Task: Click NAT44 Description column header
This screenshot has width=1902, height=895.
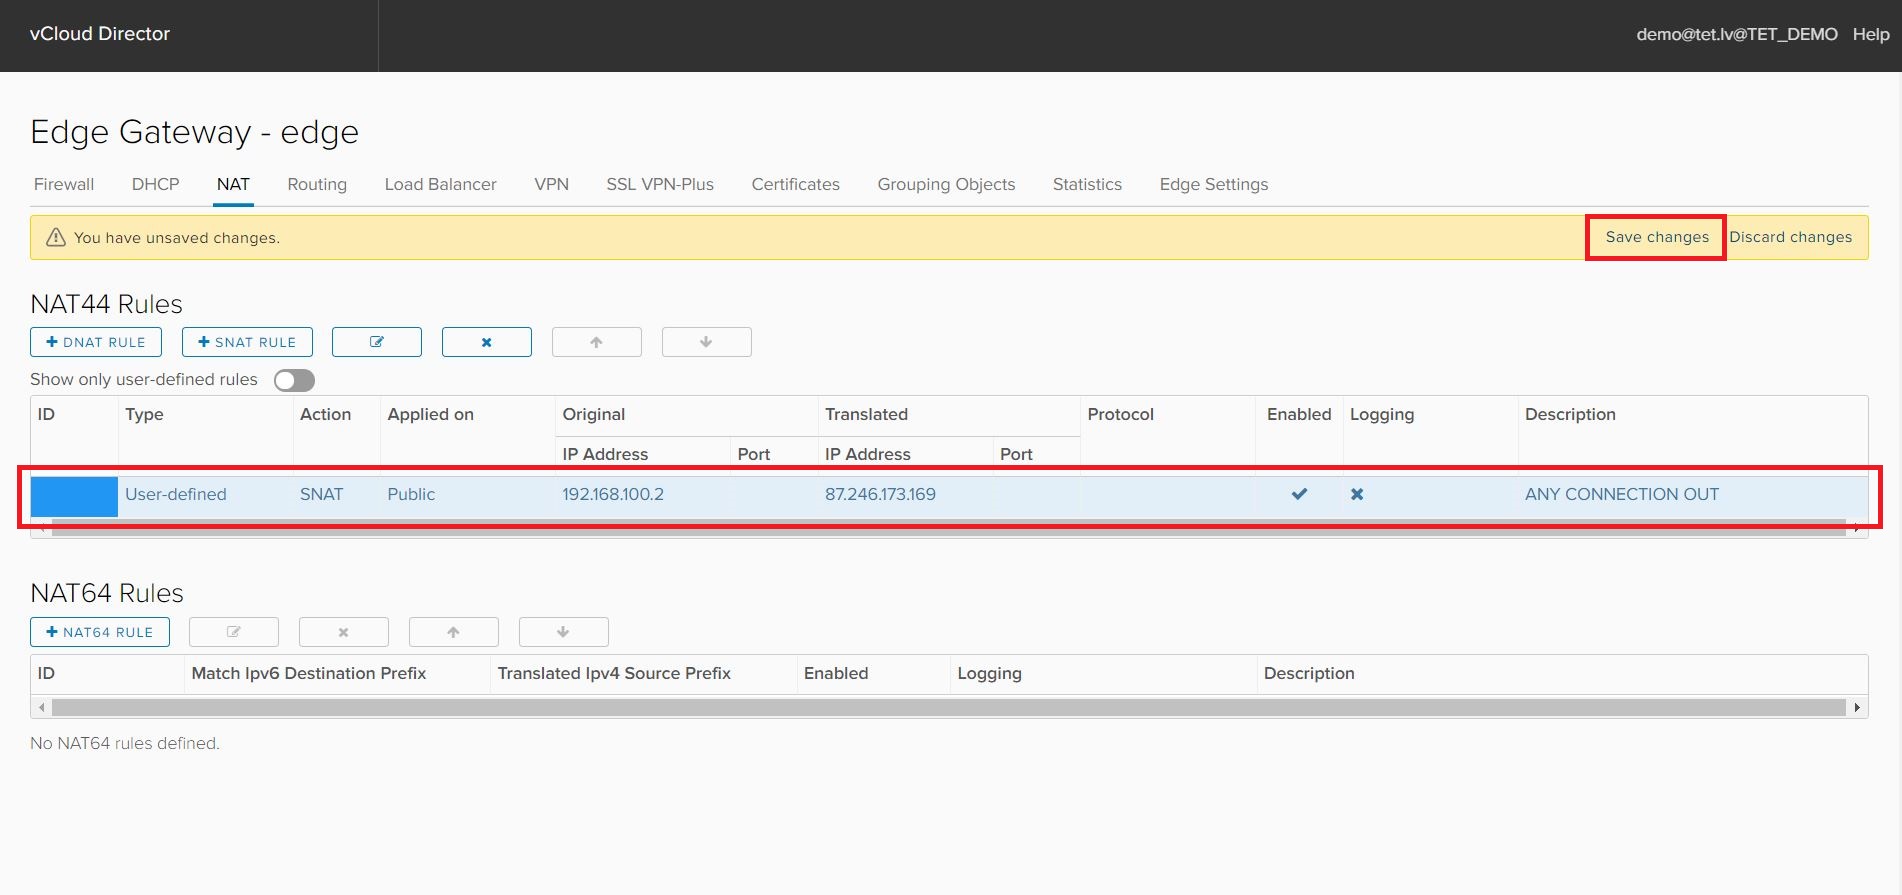Action: tap(1570, 414)
